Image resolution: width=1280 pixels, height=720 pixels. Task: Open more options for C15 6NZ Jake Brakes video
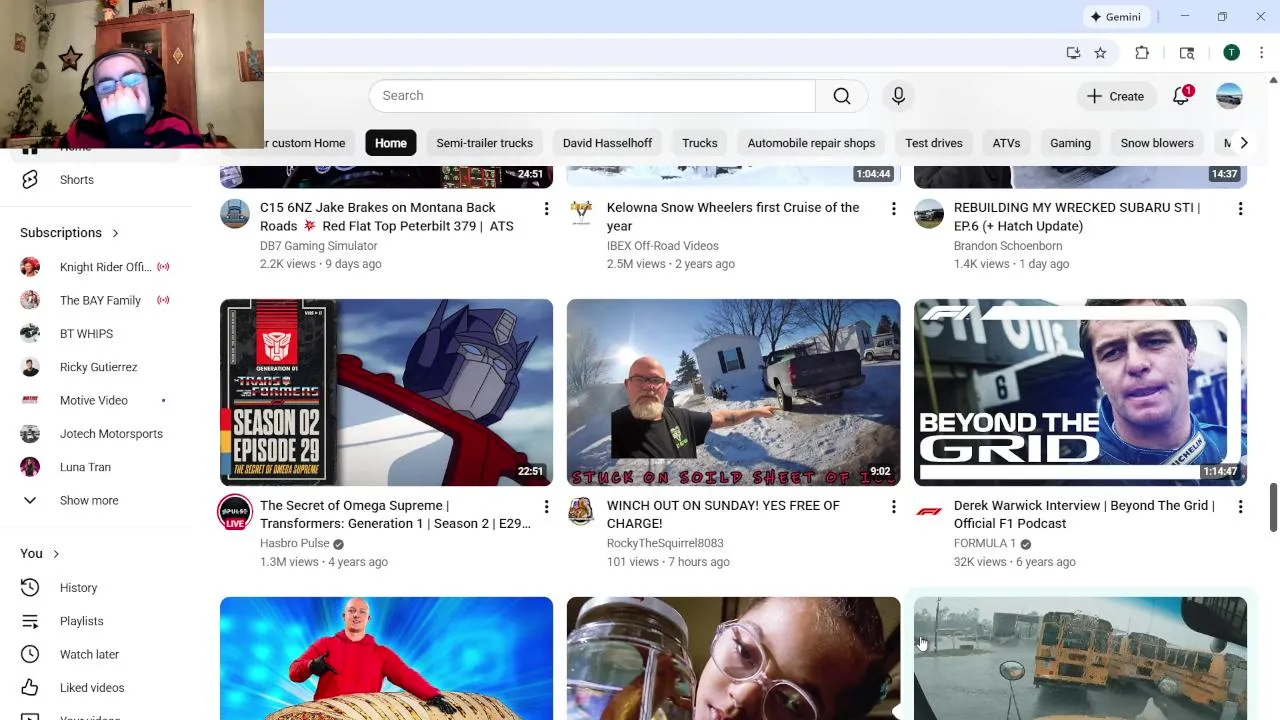[x=546, y=208]
